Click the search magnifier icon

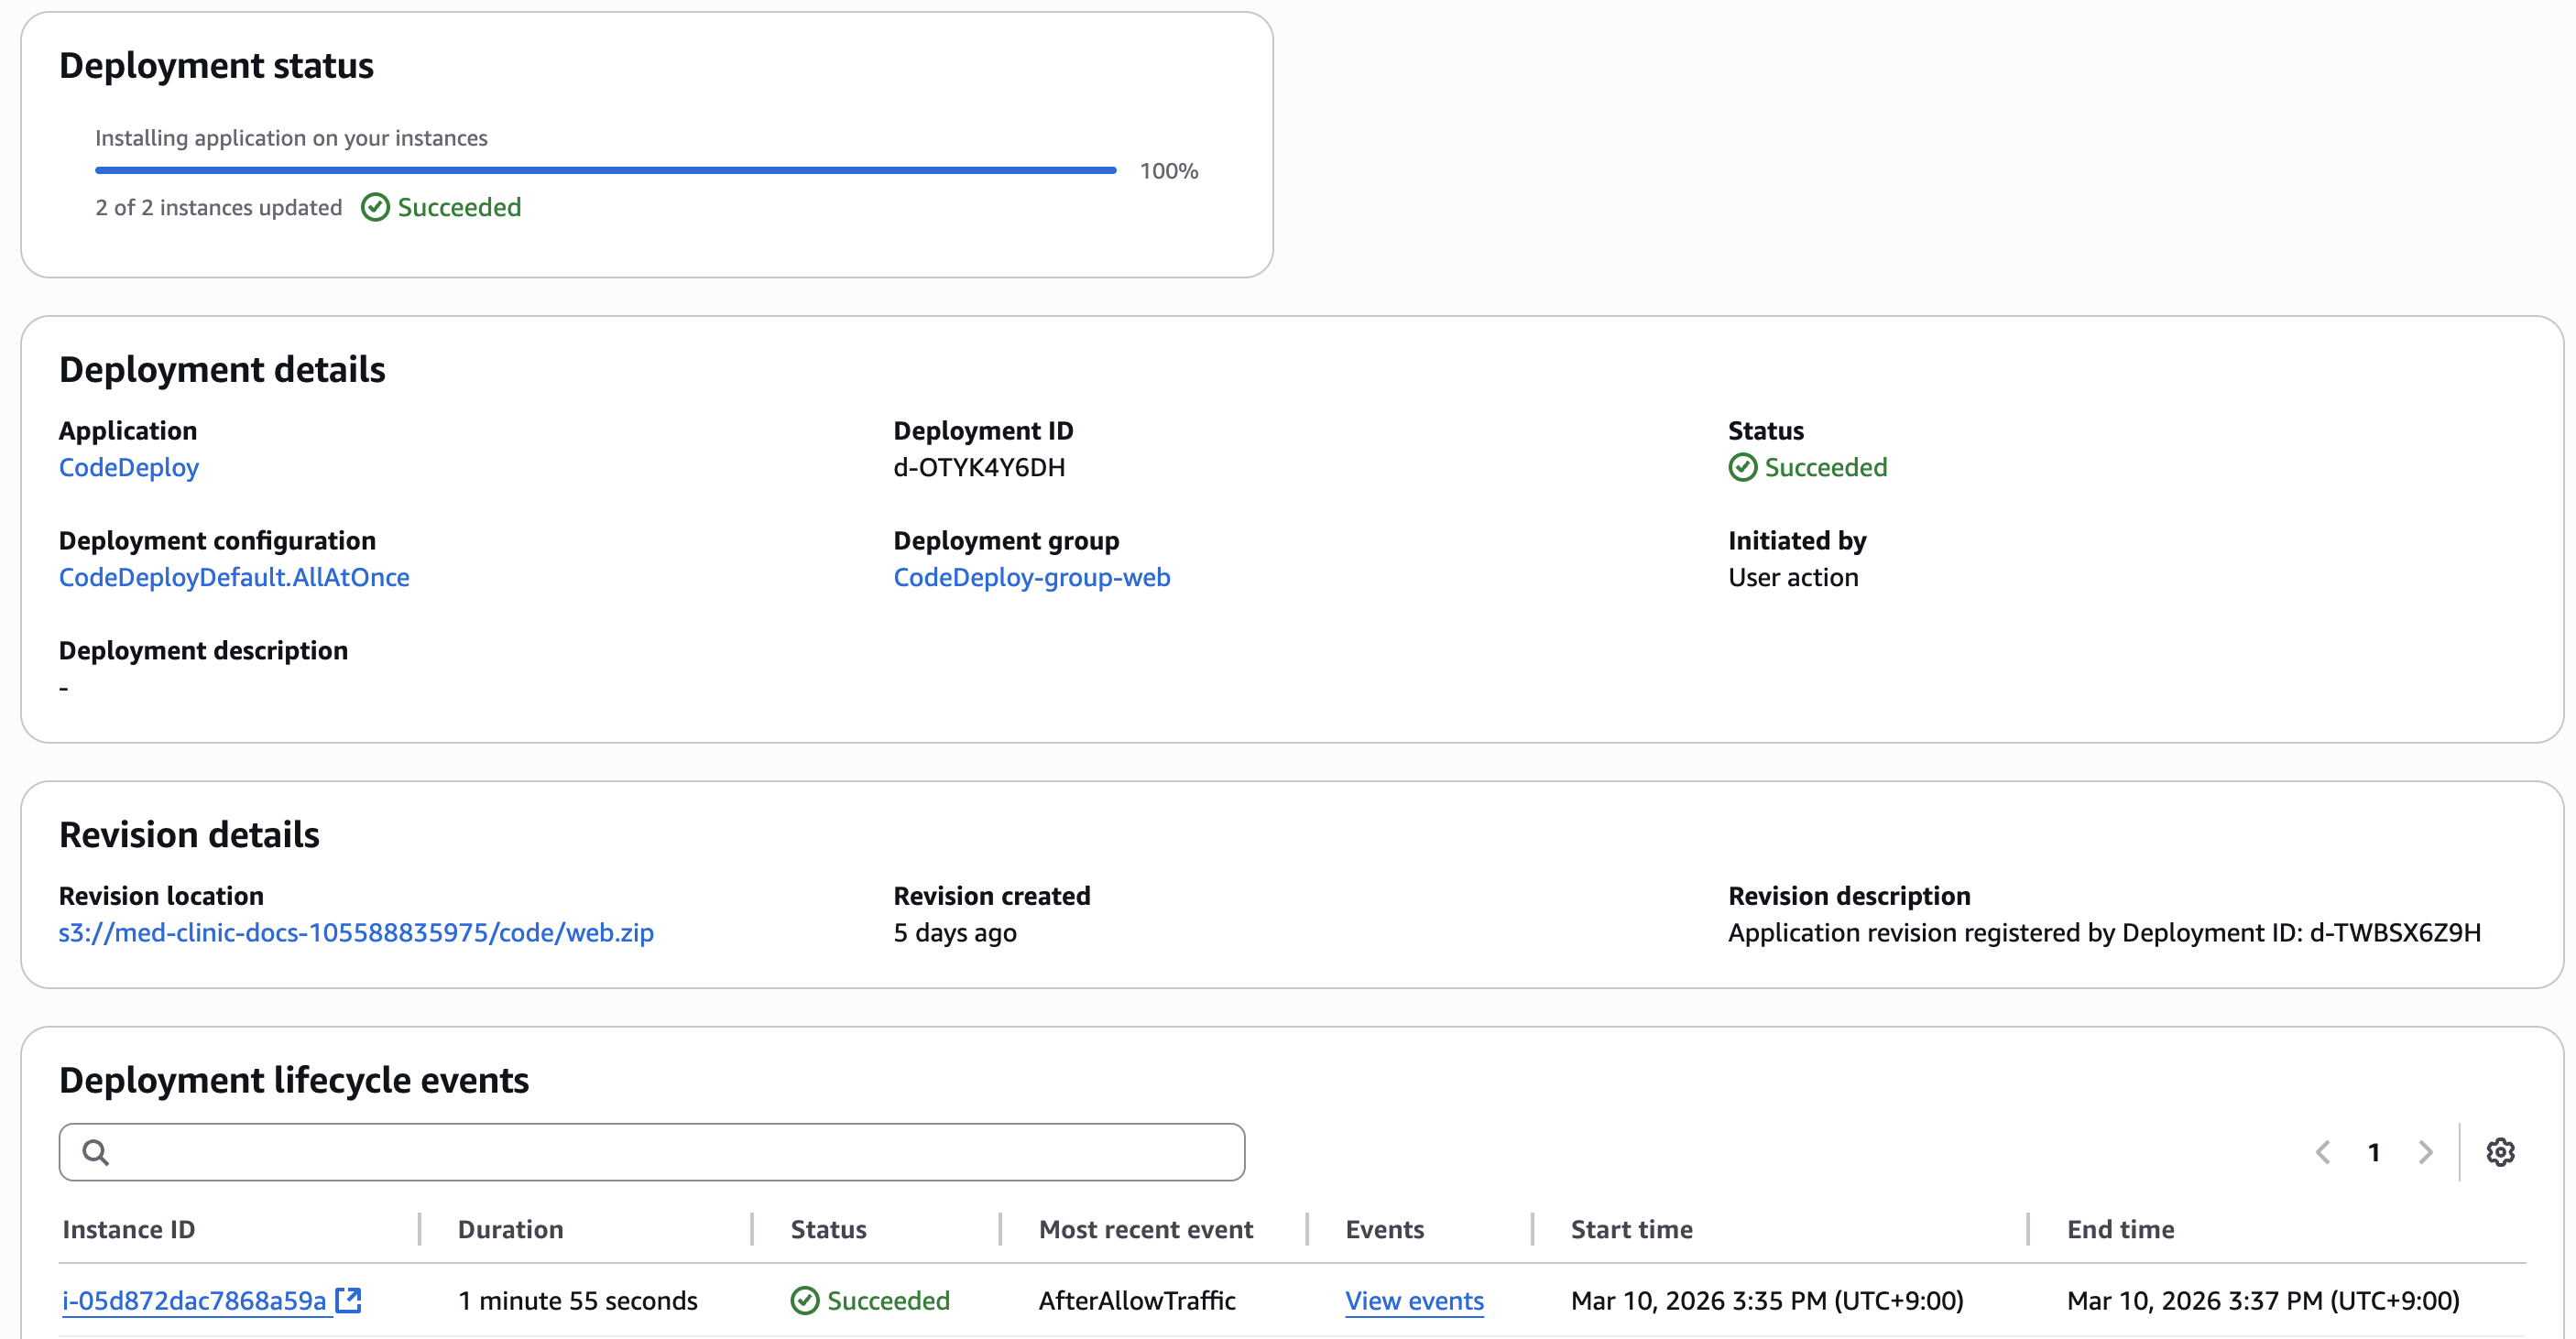click(x=96, y=1152)
